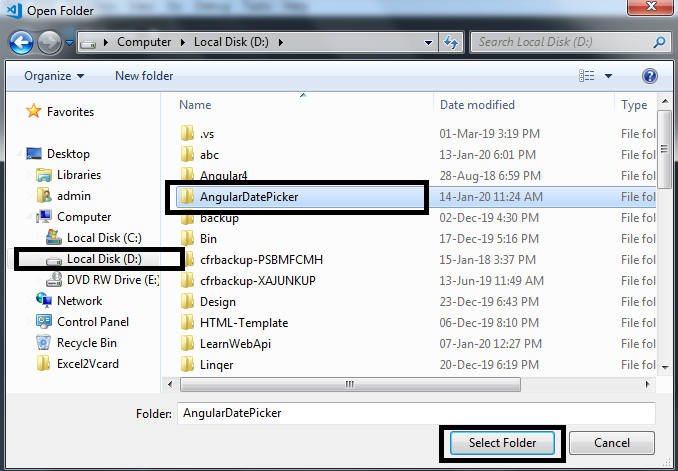Select Local Disk (D:) in navigation pane
Image resolution: width=678 pixels, height=471 pixels.
(x=104, y=259)
